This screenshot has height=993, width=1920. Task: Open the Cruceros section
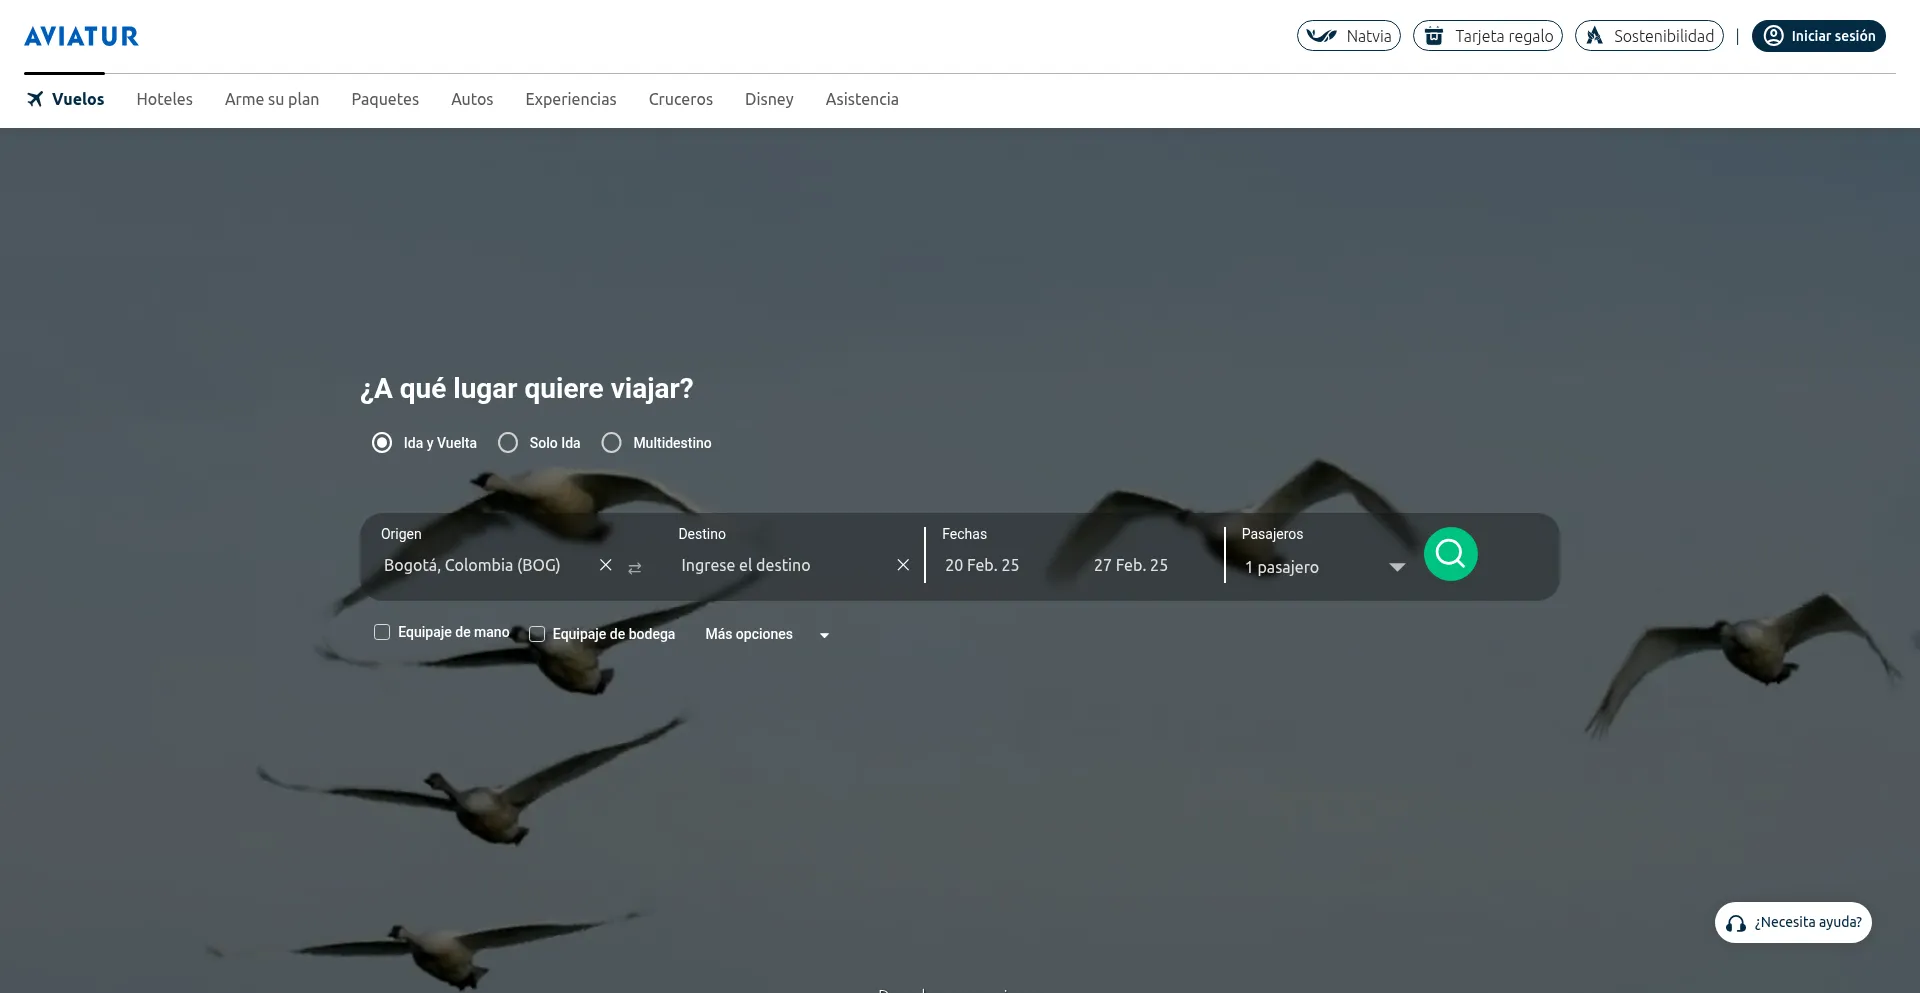pyautogui.click(x=681, y=99)
